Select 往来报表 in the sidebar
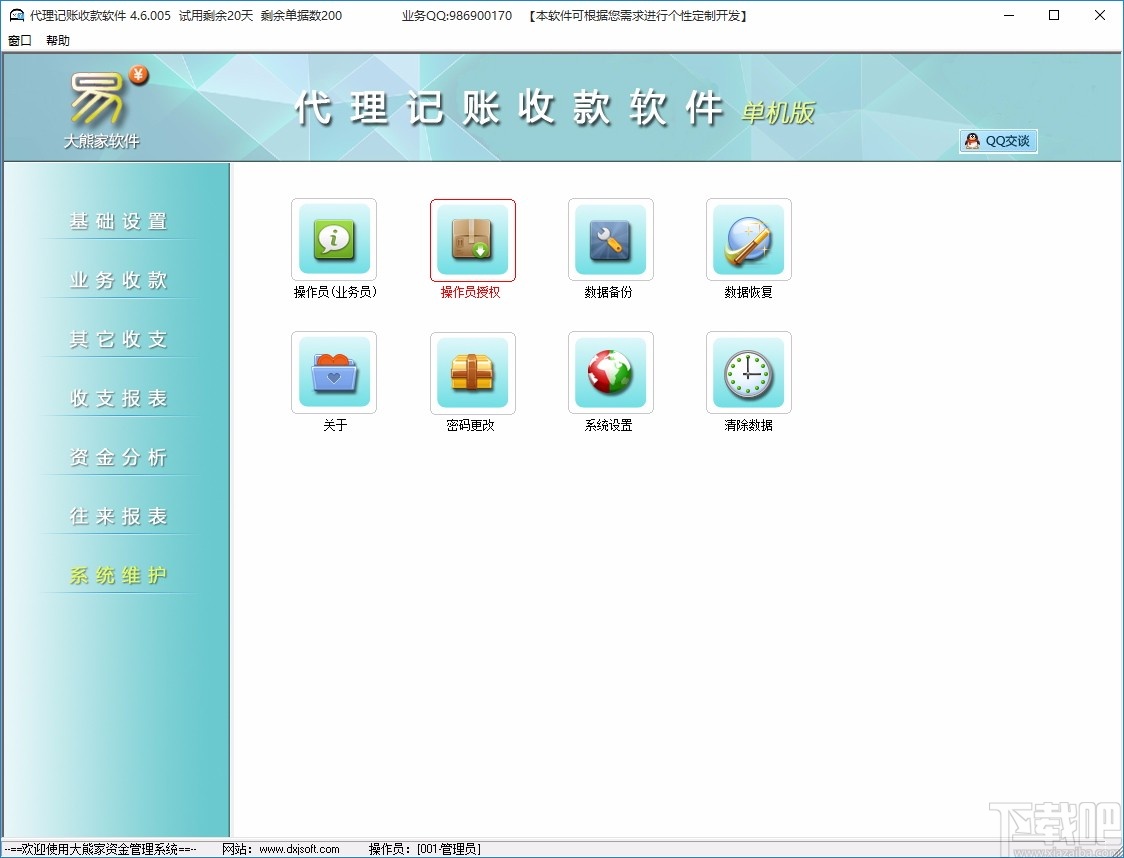Viewport: 1124px width, 858px height. (118, 516)
